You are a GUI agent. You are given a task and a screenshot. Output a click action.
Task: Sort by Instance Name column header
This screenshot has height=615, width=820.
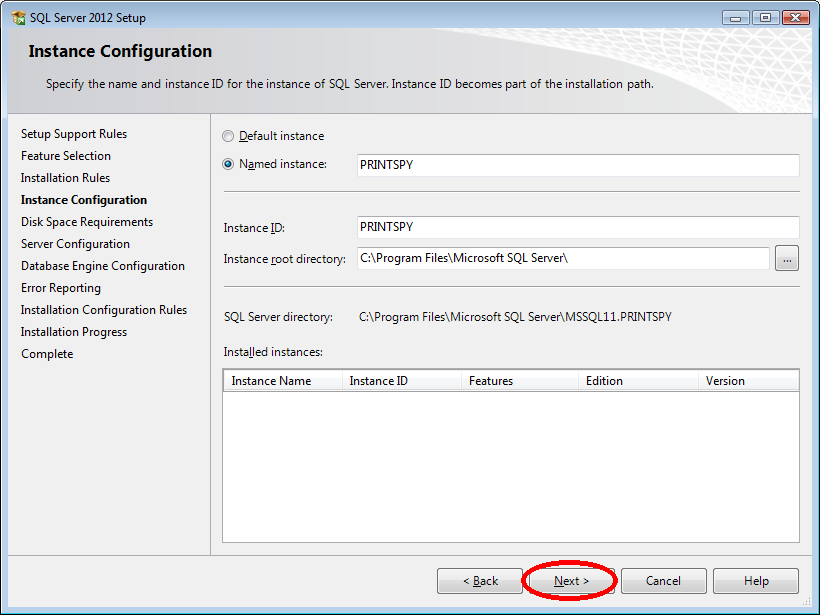tap(283, 381)
